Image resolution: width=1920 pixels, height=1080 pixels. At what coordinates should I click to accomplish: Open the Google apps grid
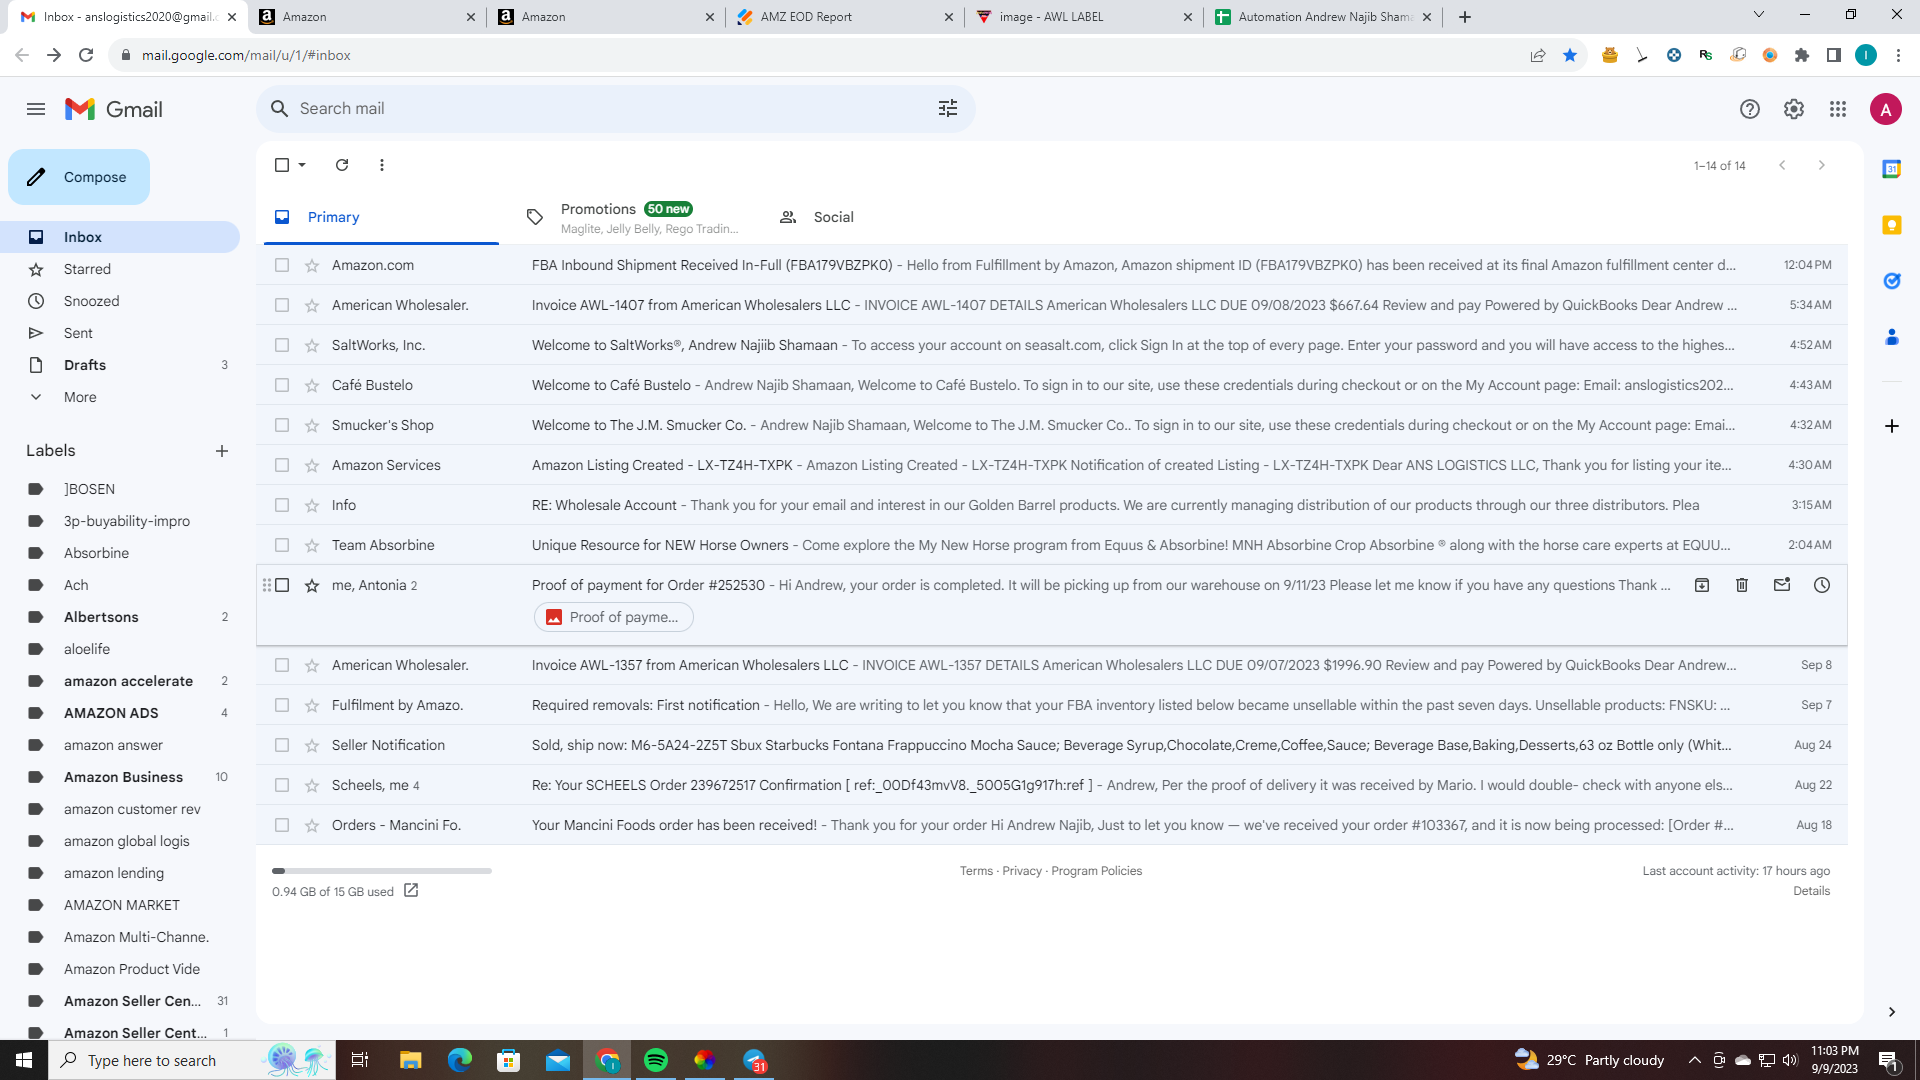1838,109
